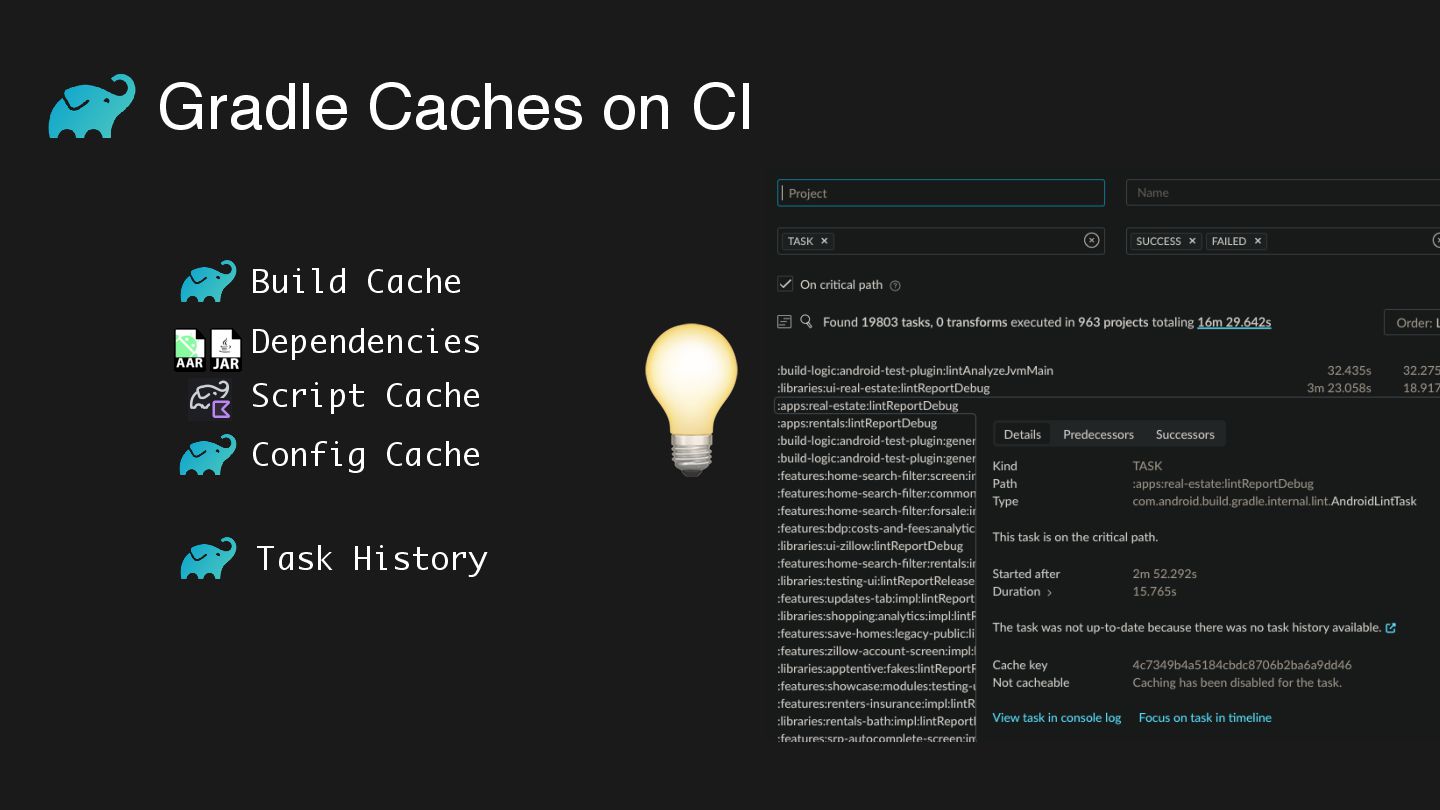Image resolution: width=1440 pixels, height=810 pixels.
Task: Click the help icon beside On critical path
Action: [x=895, y=285]
